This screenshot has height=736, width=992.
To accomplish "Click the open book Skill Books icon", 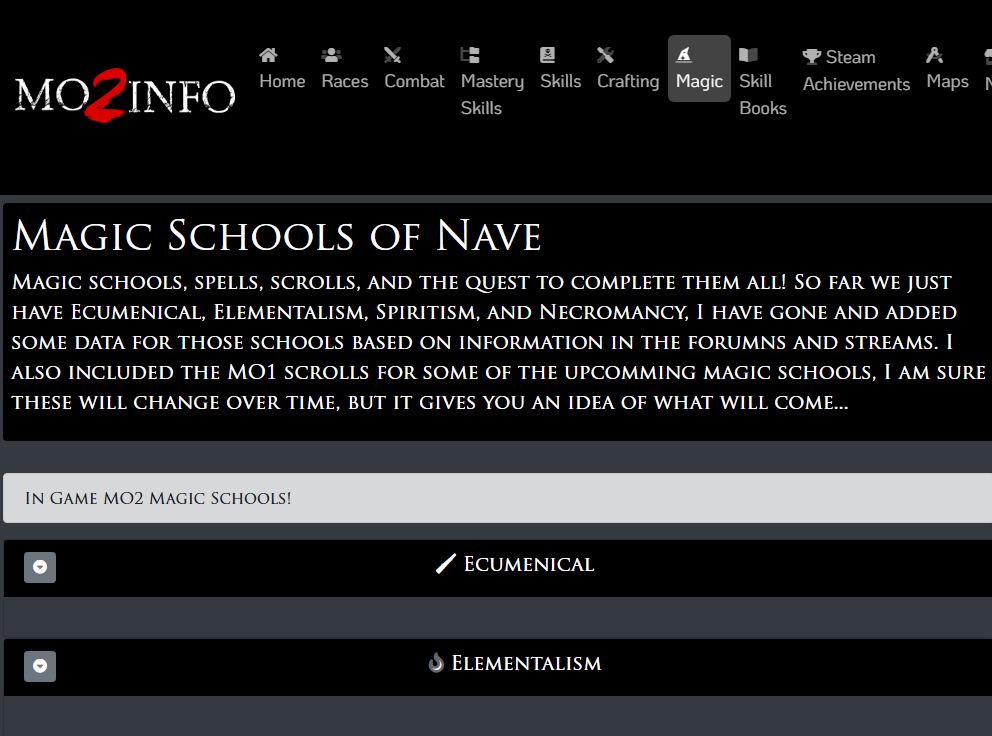I will pyautogui.click(x=748, y=55).
